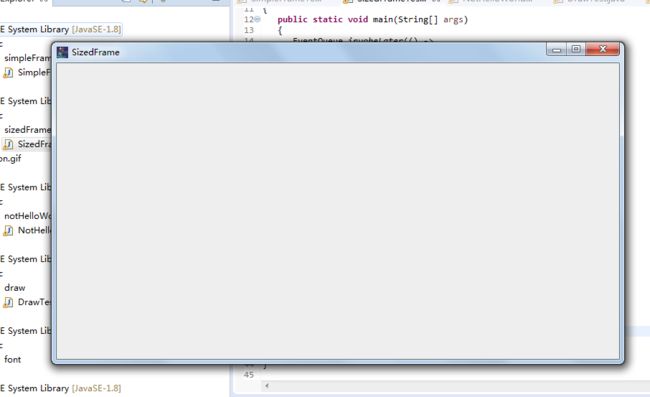Click the SizedFrame title bar text
The image size is (650, 397).
(x=95, y=52)
